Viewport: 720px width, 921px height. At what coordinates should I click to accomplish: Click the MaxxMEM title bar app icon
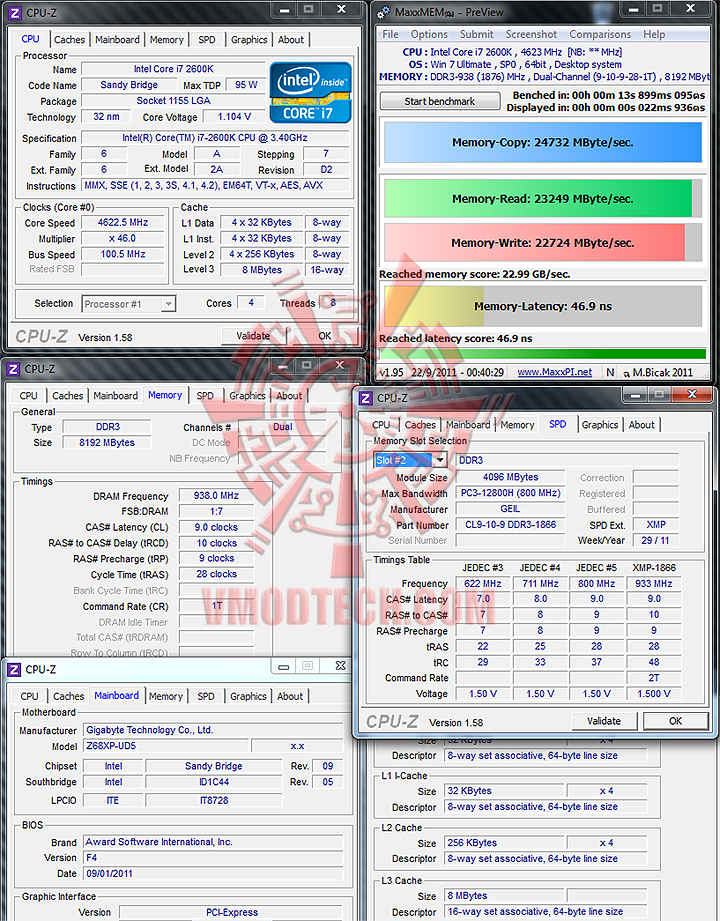pyautogui.click(x=383, y=12)
